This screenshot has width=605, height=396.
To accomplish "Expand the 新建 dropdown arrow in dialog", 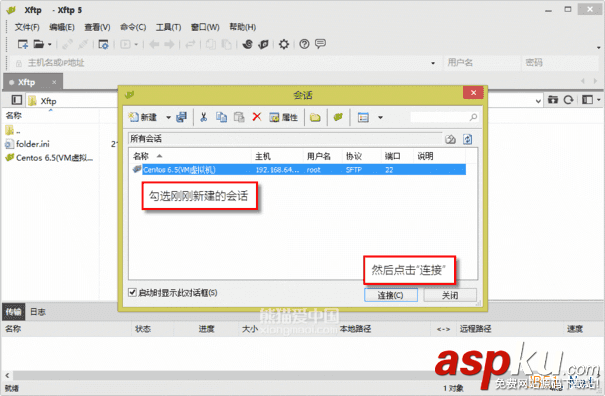I will tap(168, 117).
